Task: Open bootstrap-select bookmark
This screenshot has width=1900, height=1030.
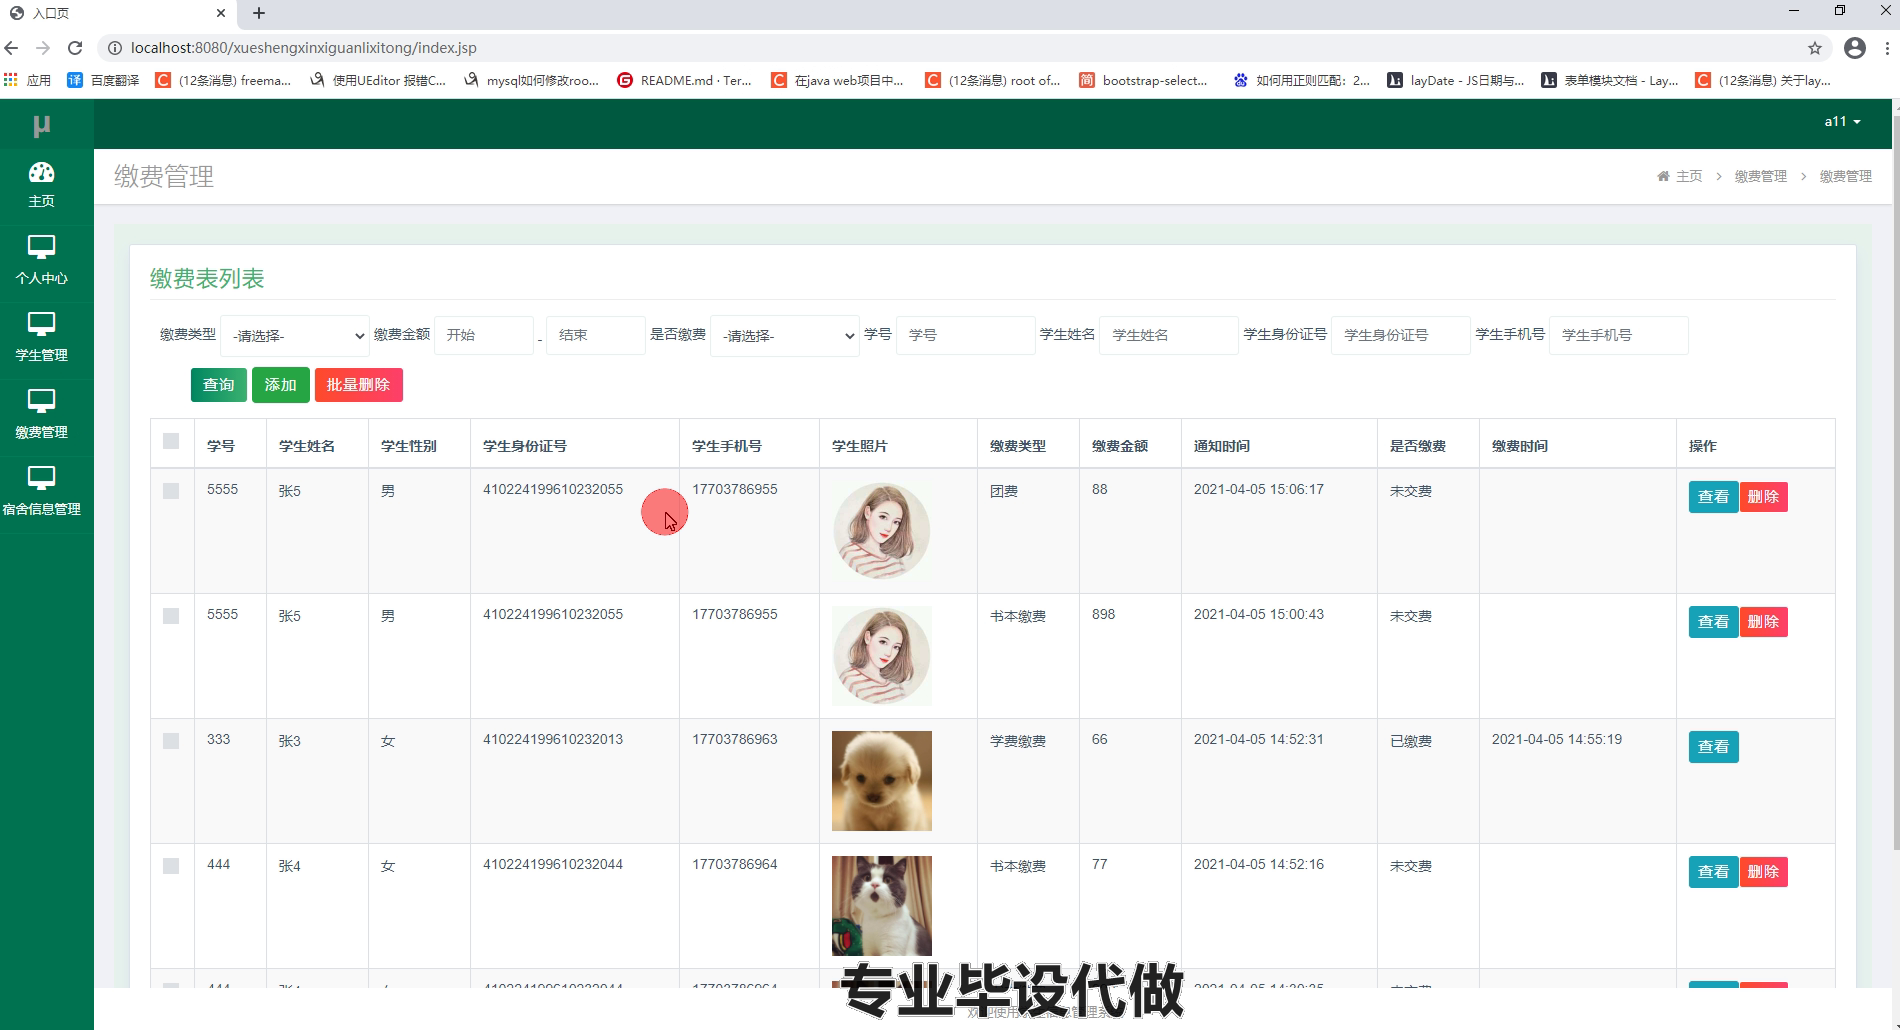Action: tap(1143, 80)
